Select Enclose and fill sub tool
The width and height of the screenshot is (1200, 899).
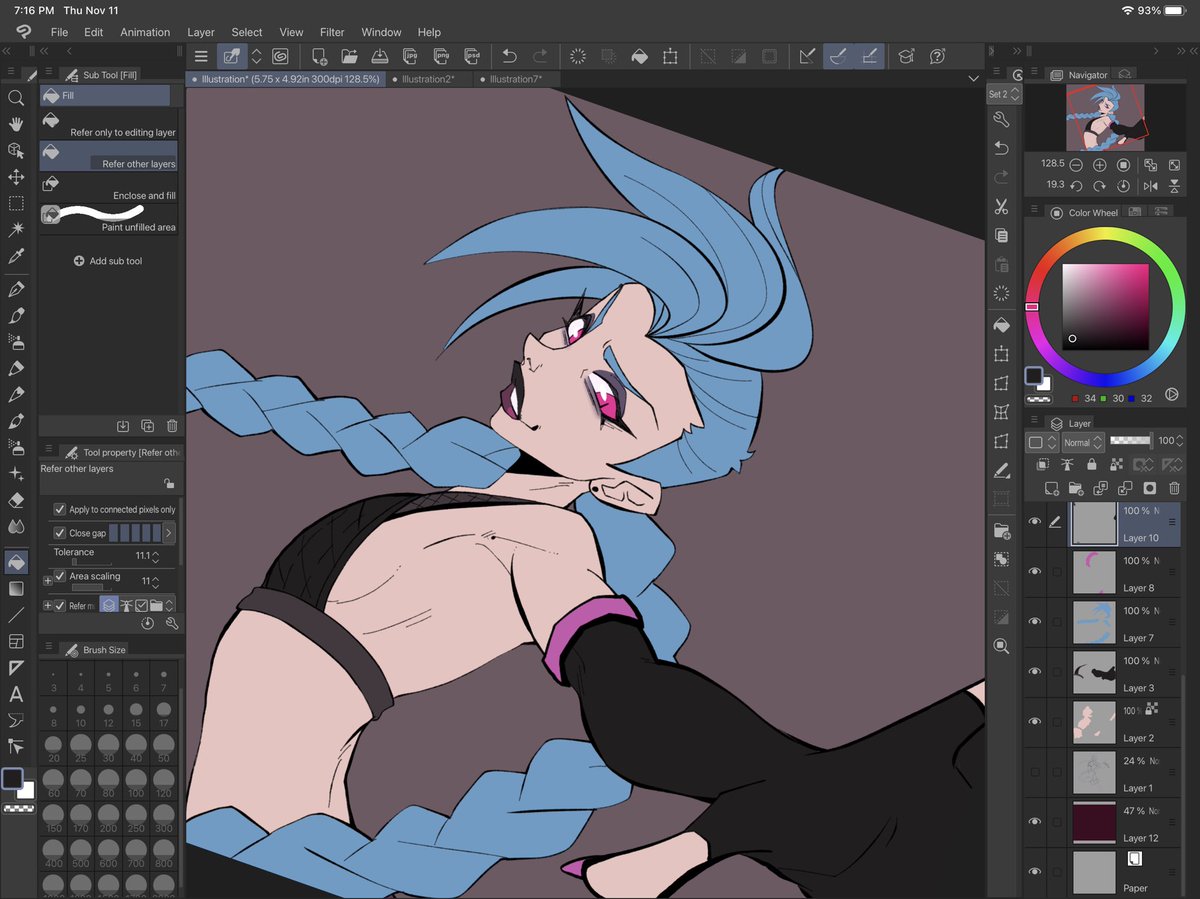(x=108, y=189)
